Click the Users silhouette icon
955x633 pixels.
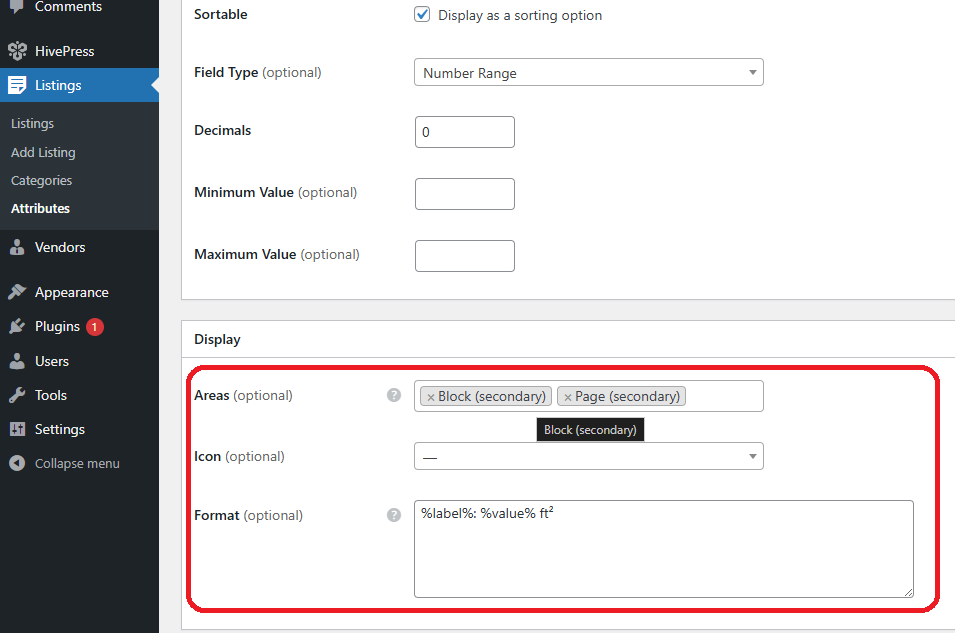[x=17, y=361]
